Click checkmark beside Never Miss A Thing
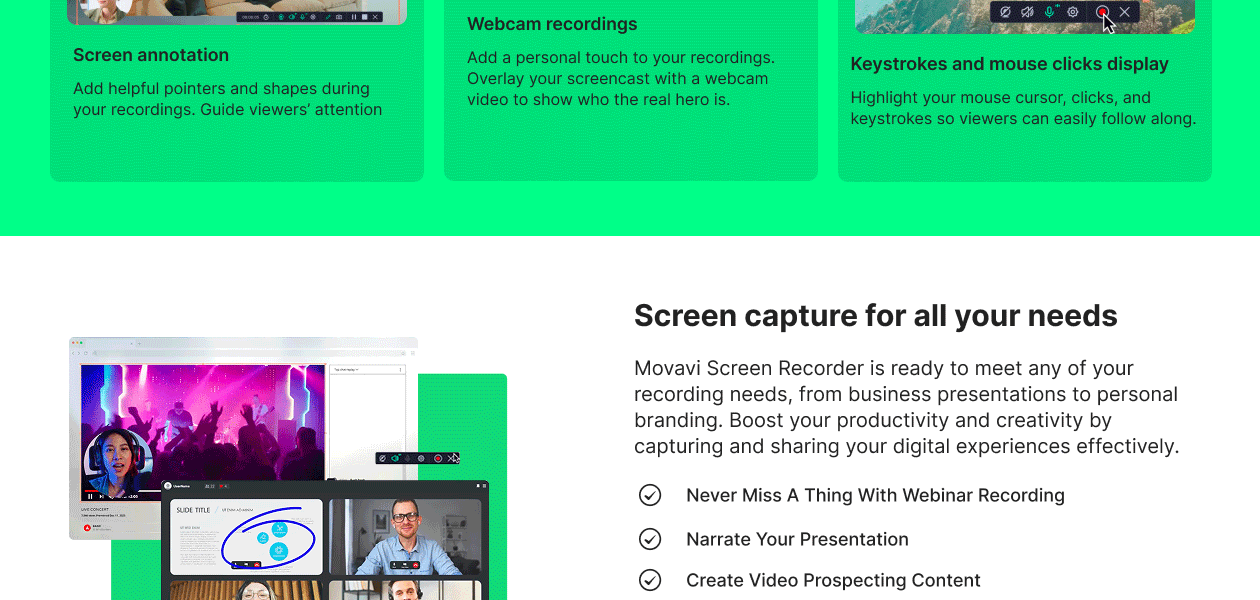 coord(650,495)
